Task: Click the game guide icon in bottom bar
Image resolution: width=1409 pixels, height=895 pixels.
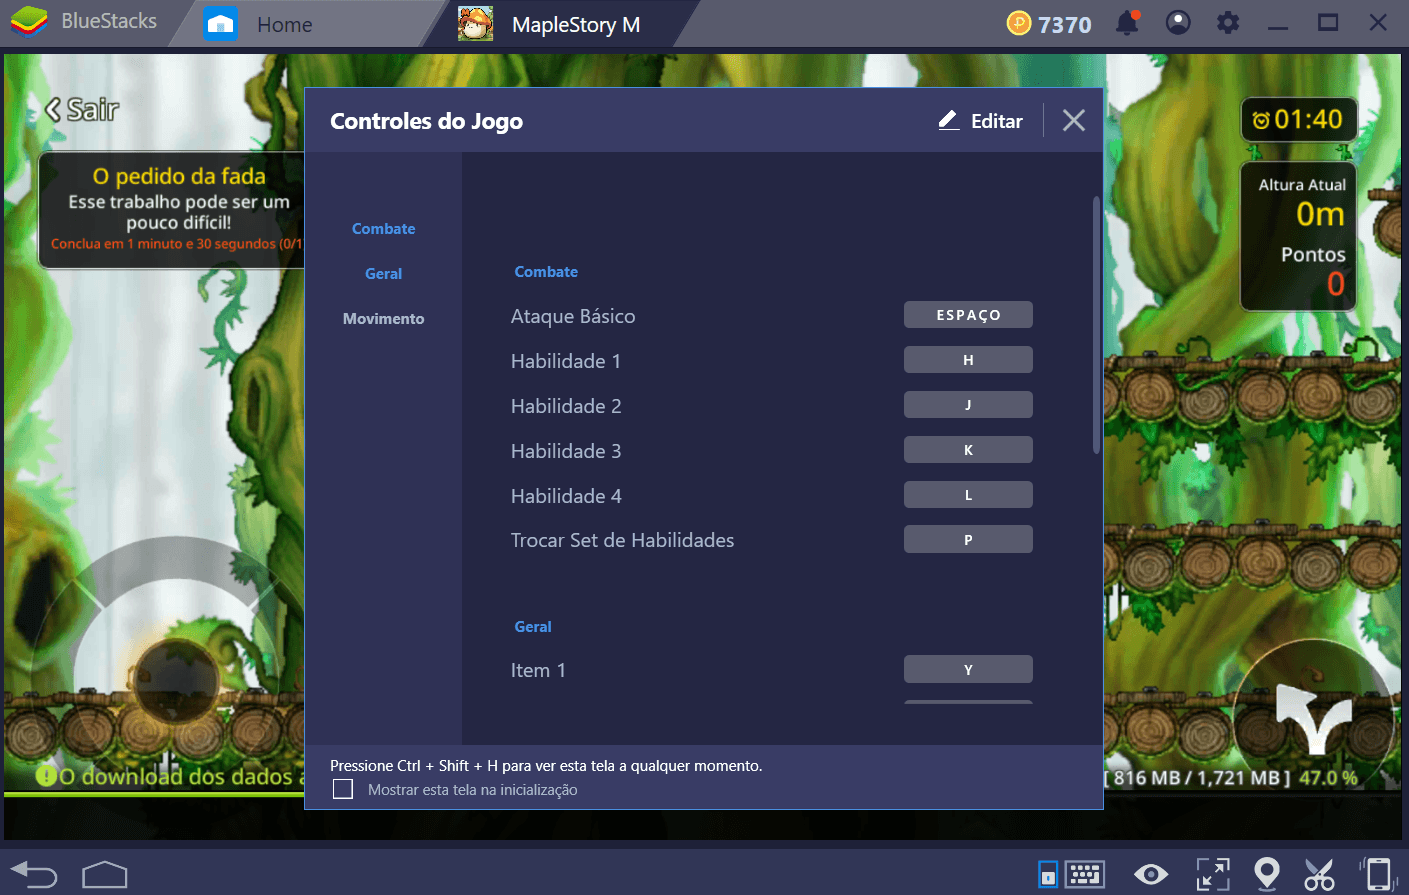Action: coord(1048,874)
